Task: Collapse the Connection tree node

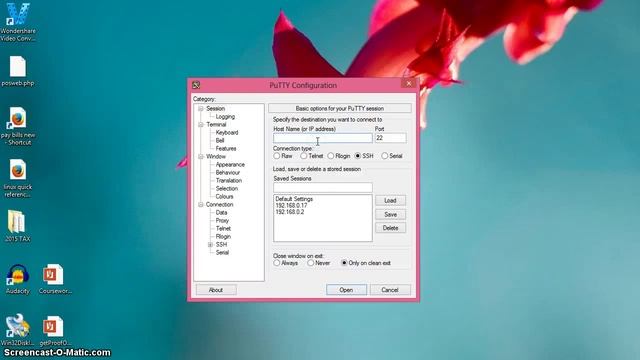Action: (200, 204)
